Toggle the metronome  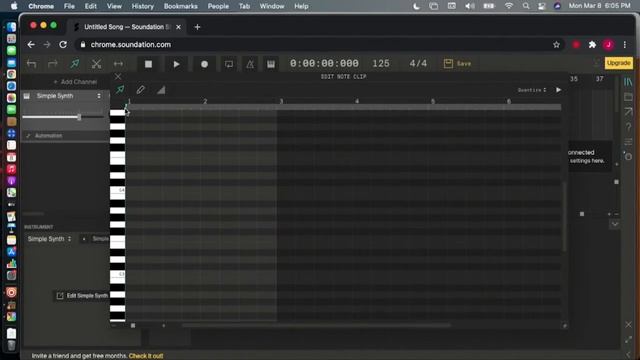coord(250,64)
